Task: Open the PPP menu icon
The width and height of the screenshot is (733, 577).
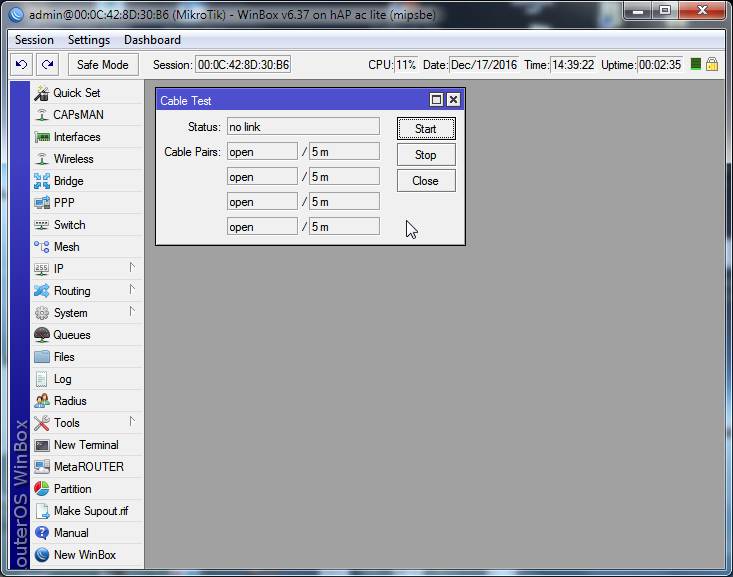Action: pos(42,202)
